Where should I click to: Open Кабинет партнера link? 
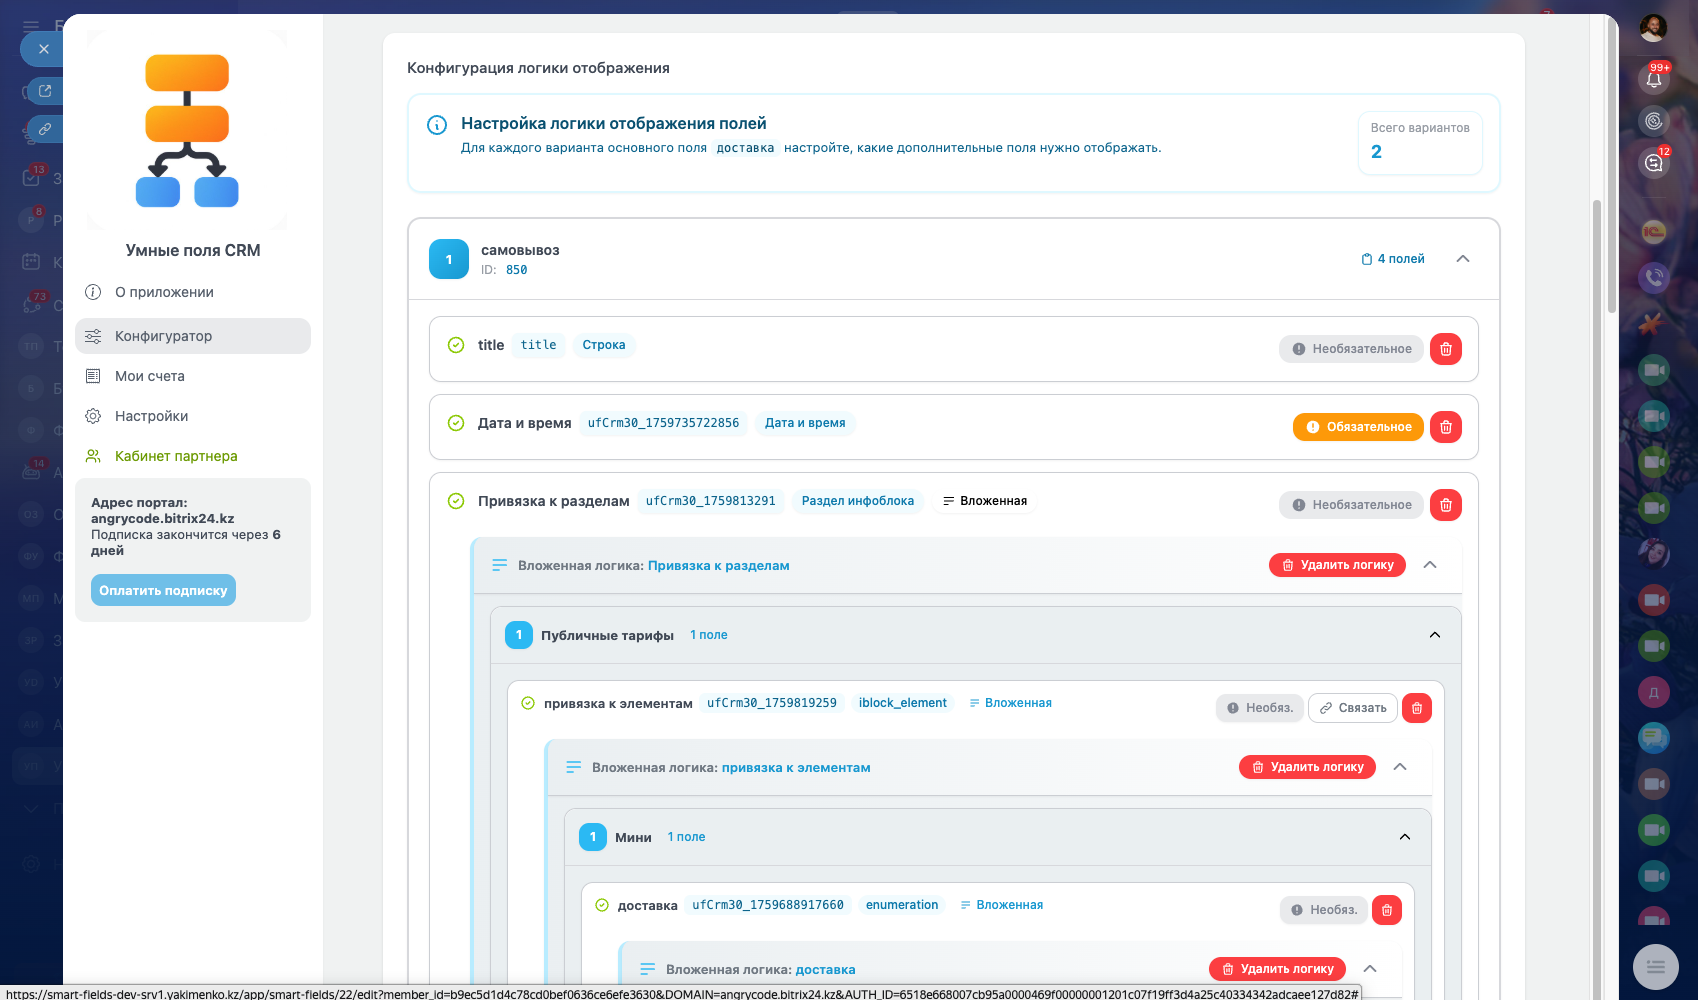pyautogui.click(x=176, y=456)
